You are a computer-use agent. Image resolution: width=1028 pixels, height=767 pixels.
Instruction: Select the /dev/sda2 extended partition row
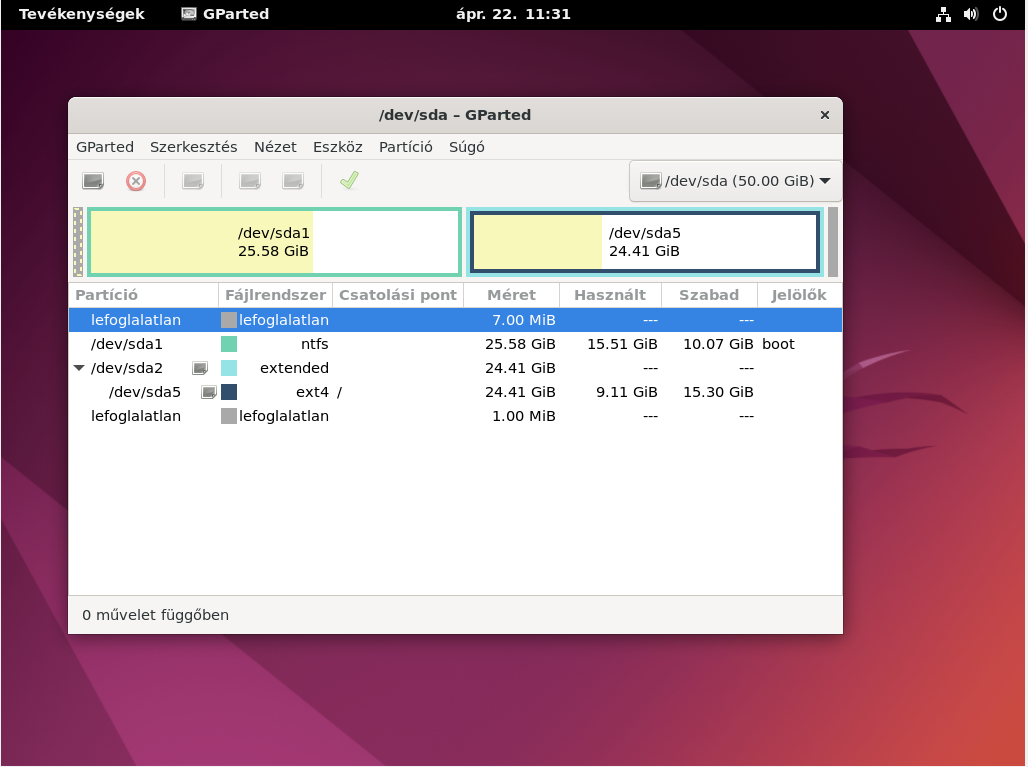pos(455,368)
